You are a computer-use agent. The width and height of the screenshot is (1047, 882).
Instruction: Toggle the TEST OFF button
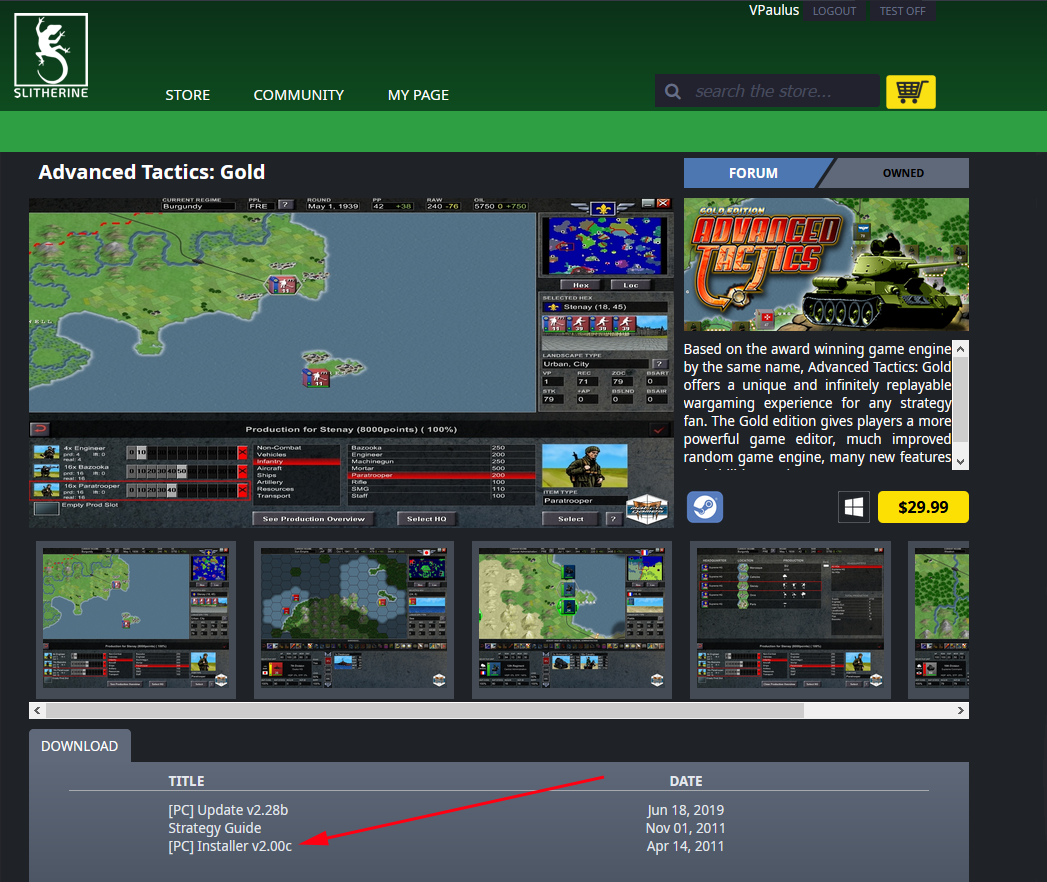tap(902, 11)
